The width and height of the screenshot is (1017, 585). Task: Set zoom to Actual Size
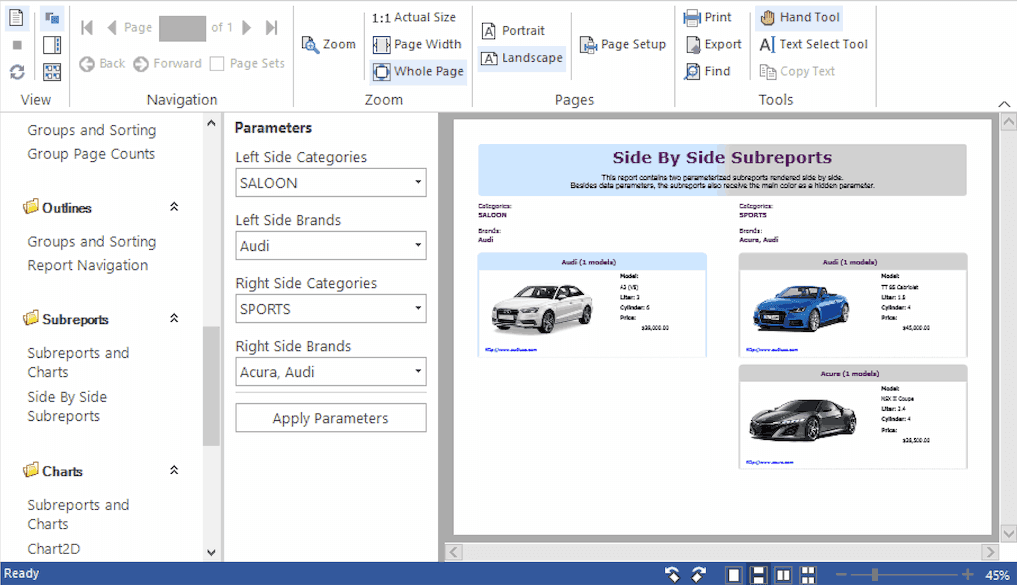click(414, 18)
